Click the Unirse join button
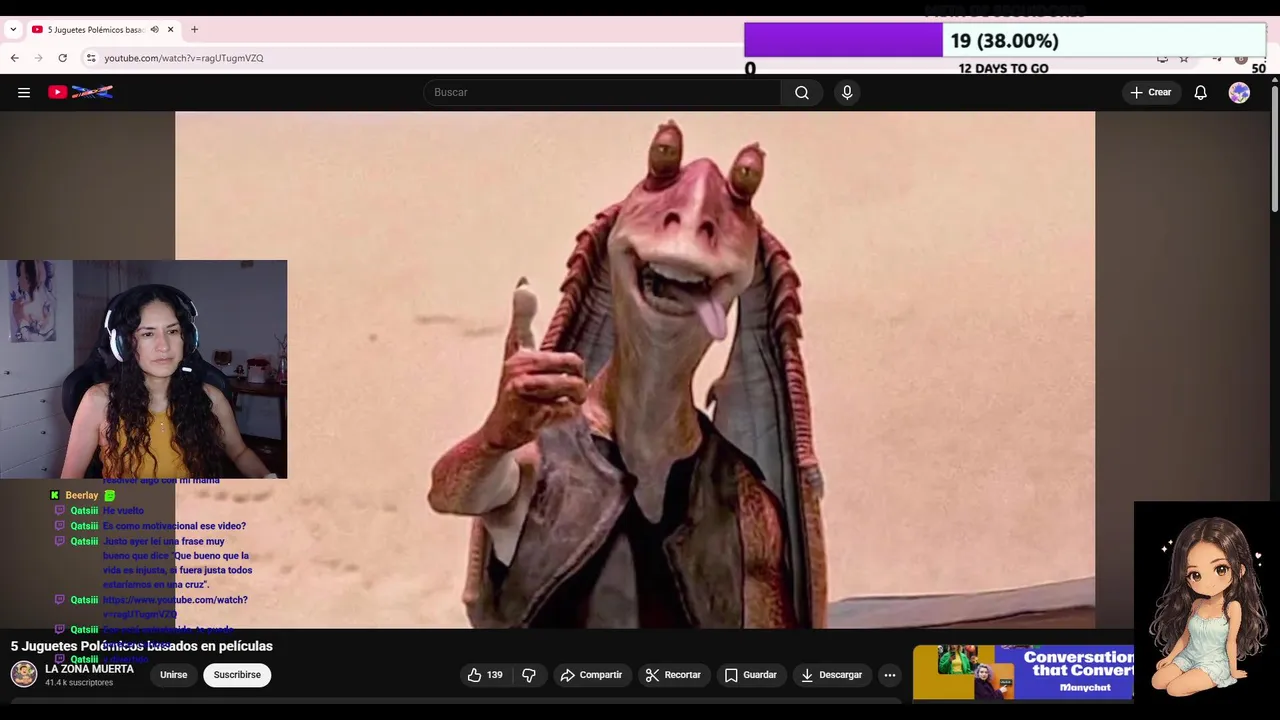The image size is (1280, 720). pyautogui.click(x=174, y=675)
